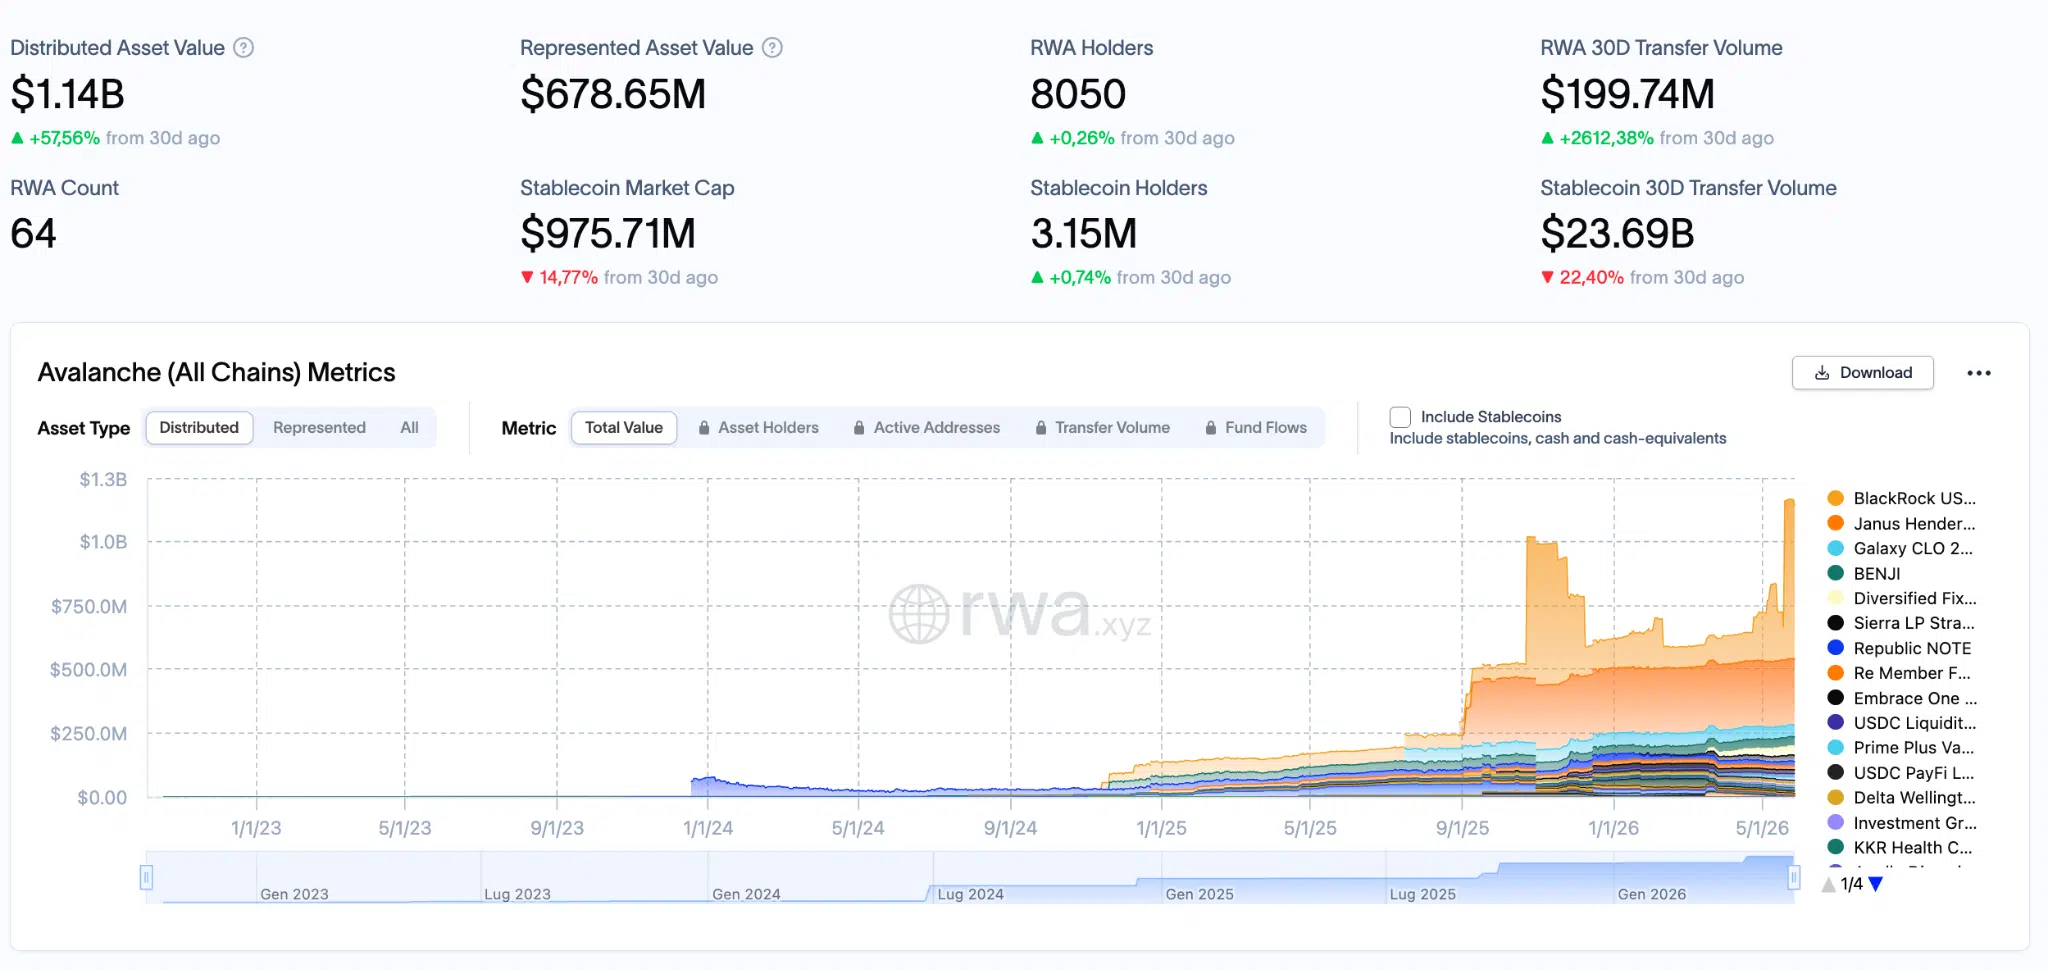Click the Represented Asset Value help icon

(772, 47)
